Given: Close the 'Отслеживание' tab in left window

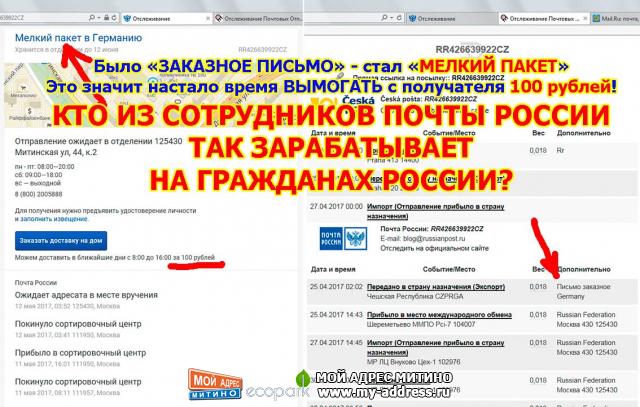Looking at the screenshot, I should click(x=208, y=18).
